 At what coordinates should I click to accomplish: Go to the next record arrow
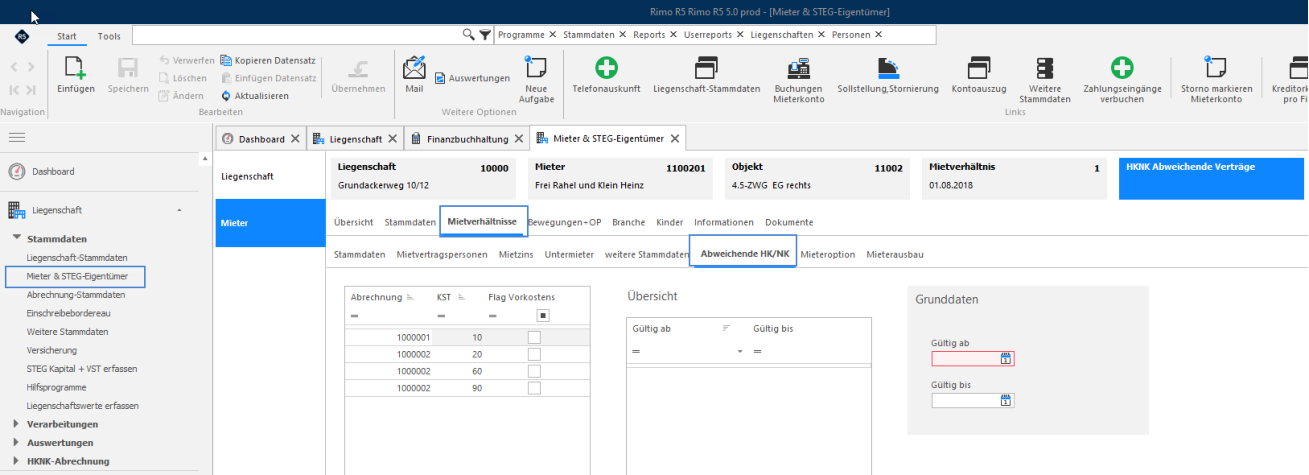pyautogui.click(x=31, y=67)
